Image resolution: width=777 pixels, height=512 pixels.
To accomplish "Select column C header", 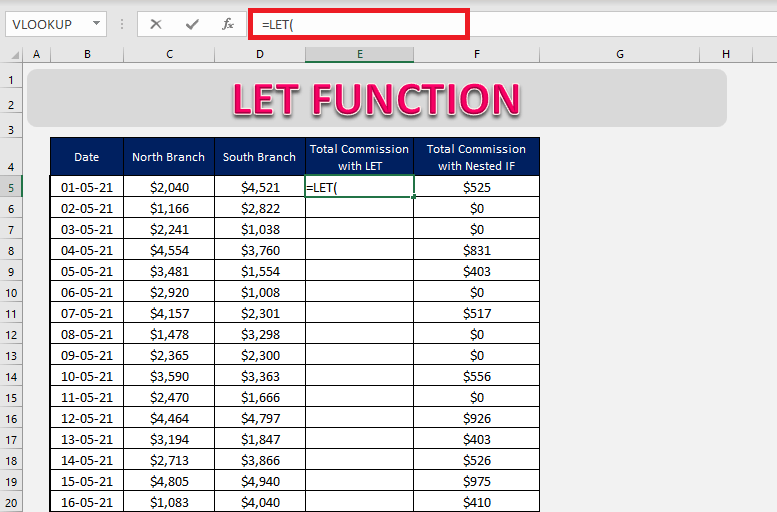I will [169, 54].
